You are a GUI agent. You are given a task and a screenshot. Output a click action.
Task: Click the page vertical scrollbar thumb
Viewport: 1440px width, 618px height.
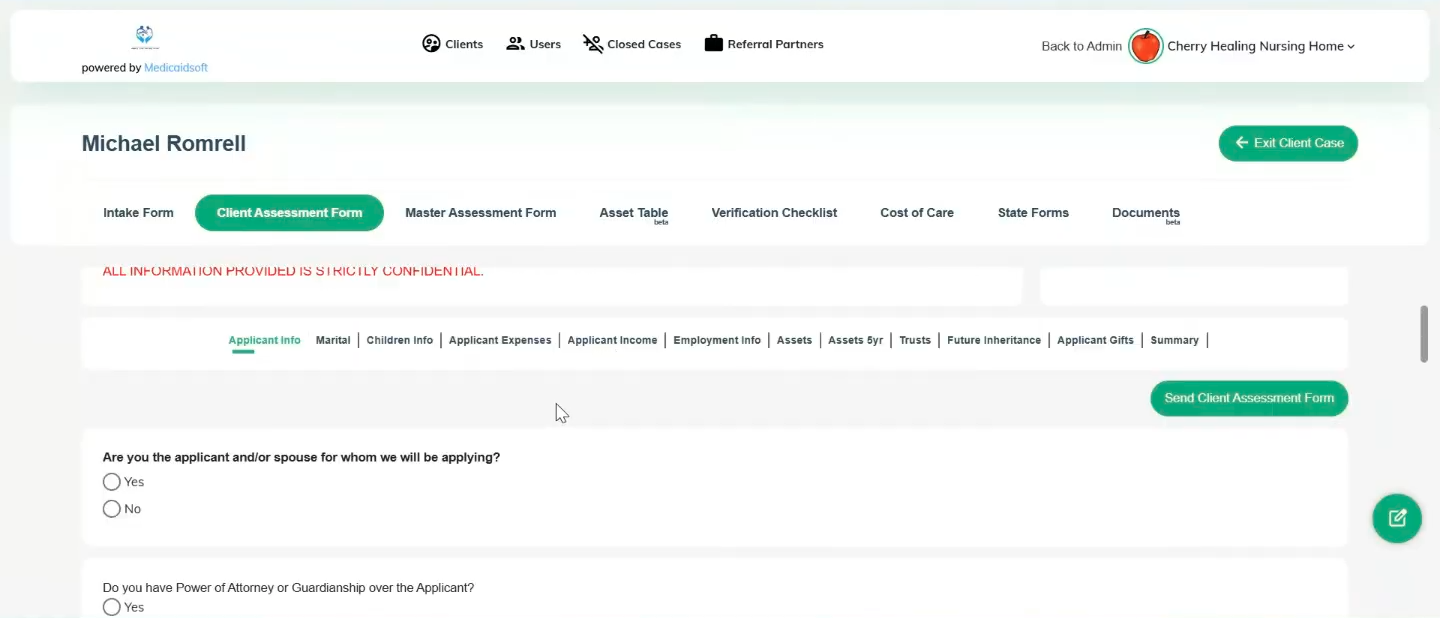(x=1424, y=334)
